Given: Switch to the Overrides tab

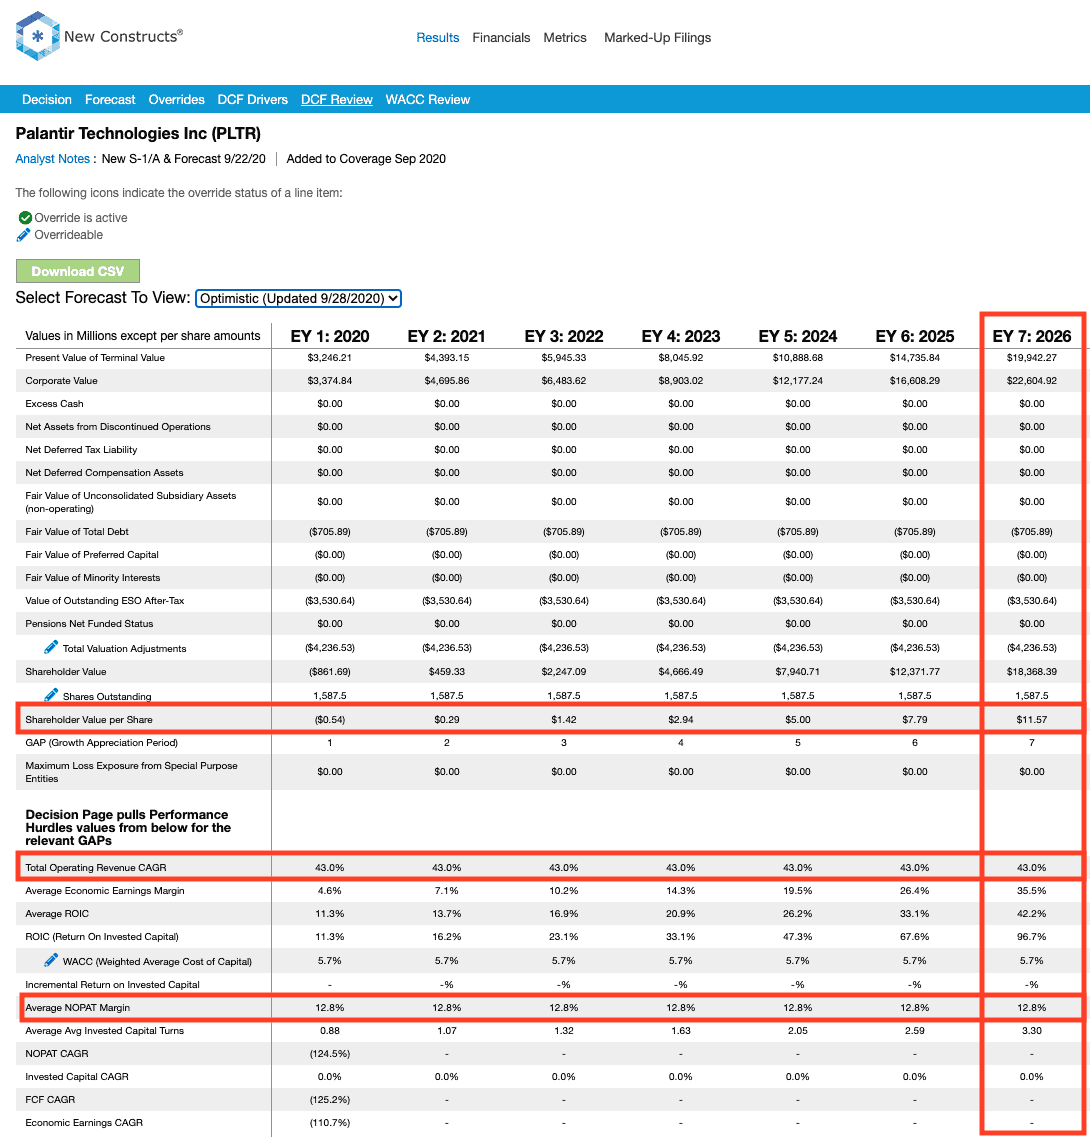Looking at the screenshot, I should click(176, 99).
